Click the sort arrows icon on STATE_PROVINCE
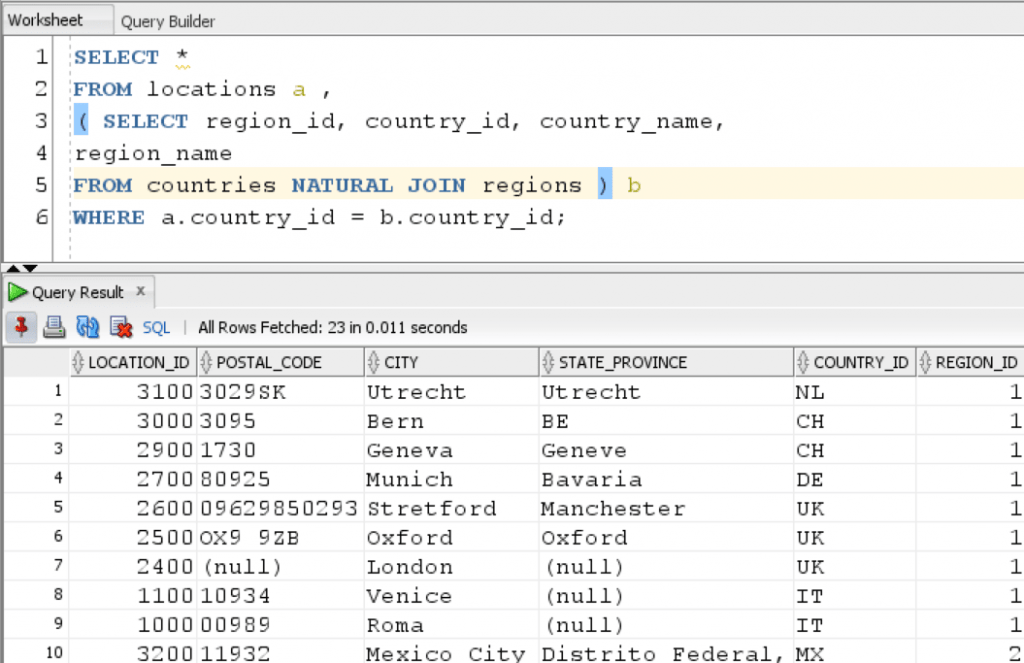Image resolution: width=1024 pixels, height=663 pixels. tap(548, 363)
